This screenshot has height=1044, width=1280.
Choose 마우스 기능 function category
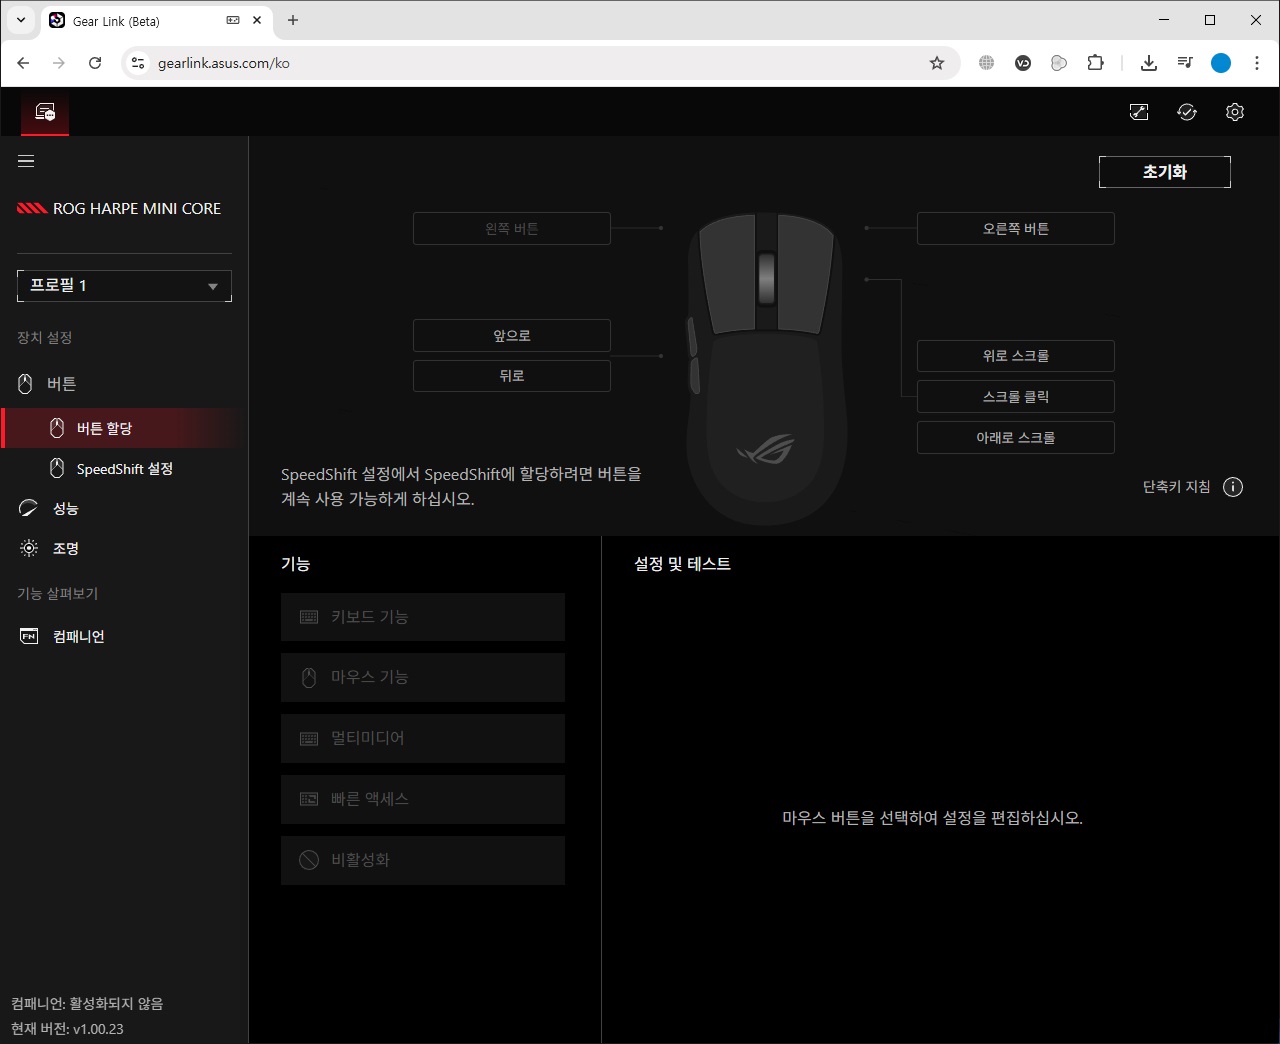click(x=423, y=678)
